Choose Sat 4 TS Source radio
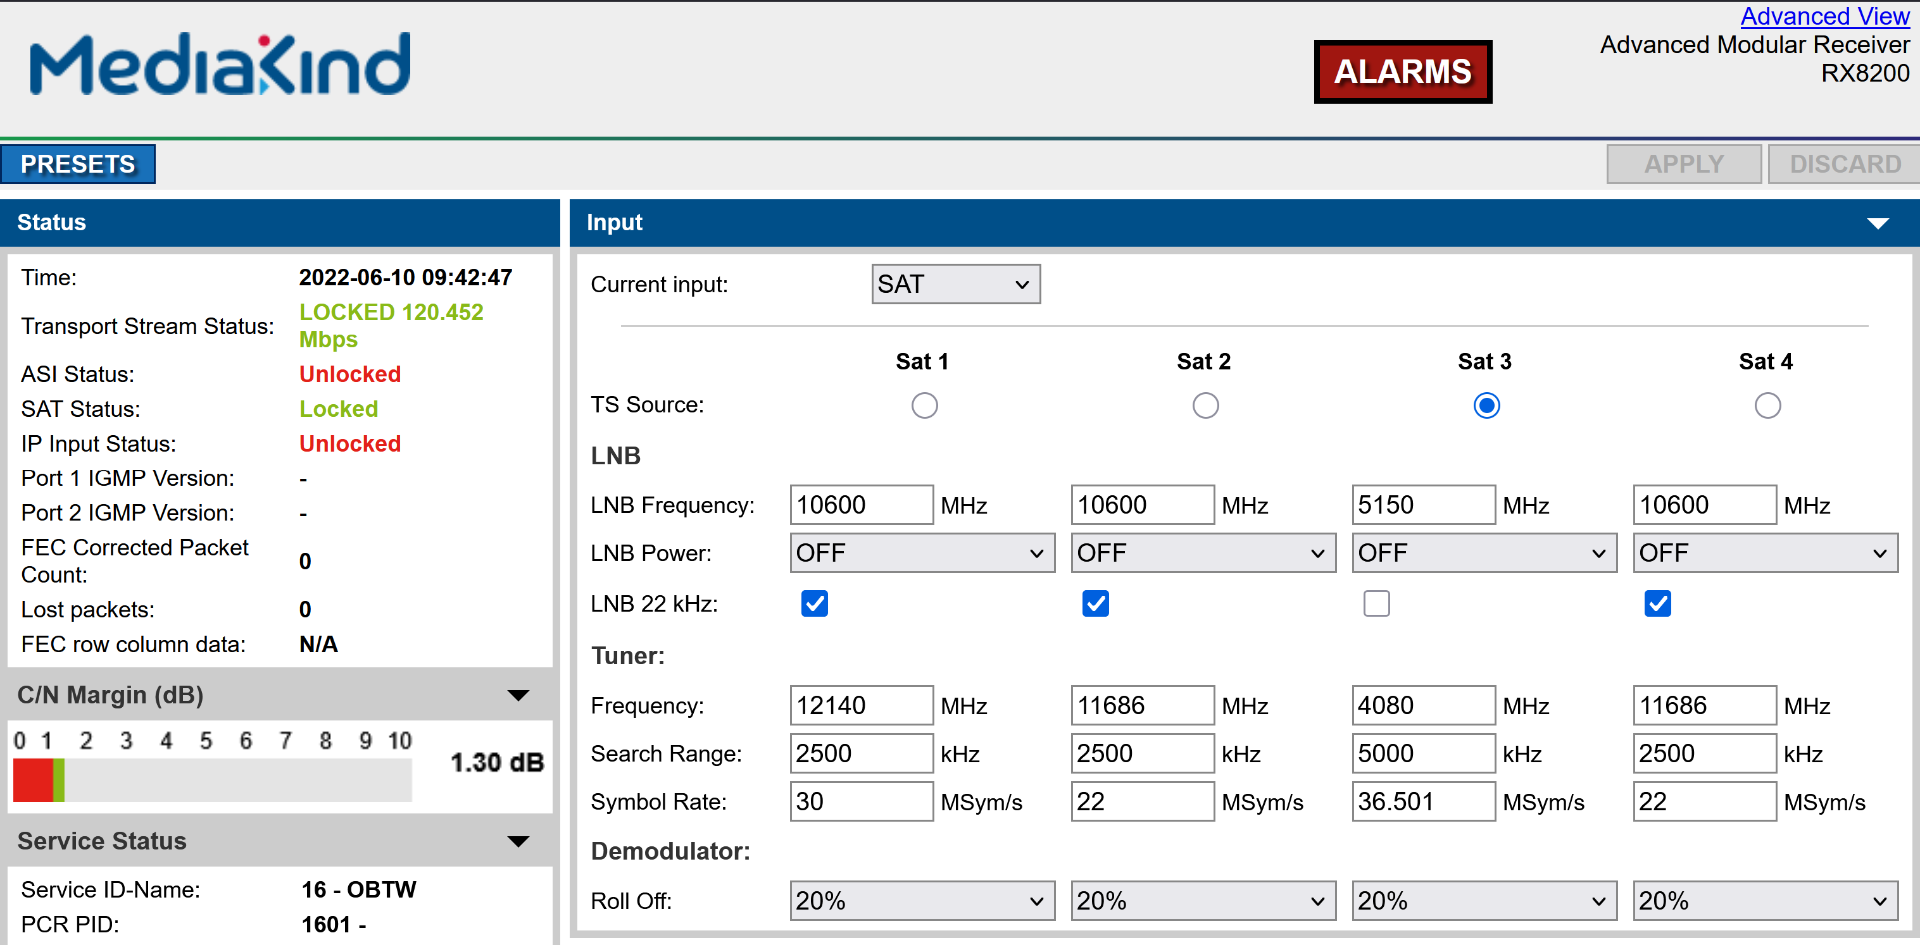The width and height of the screenshot is (1920, 945). [1767, 406]
